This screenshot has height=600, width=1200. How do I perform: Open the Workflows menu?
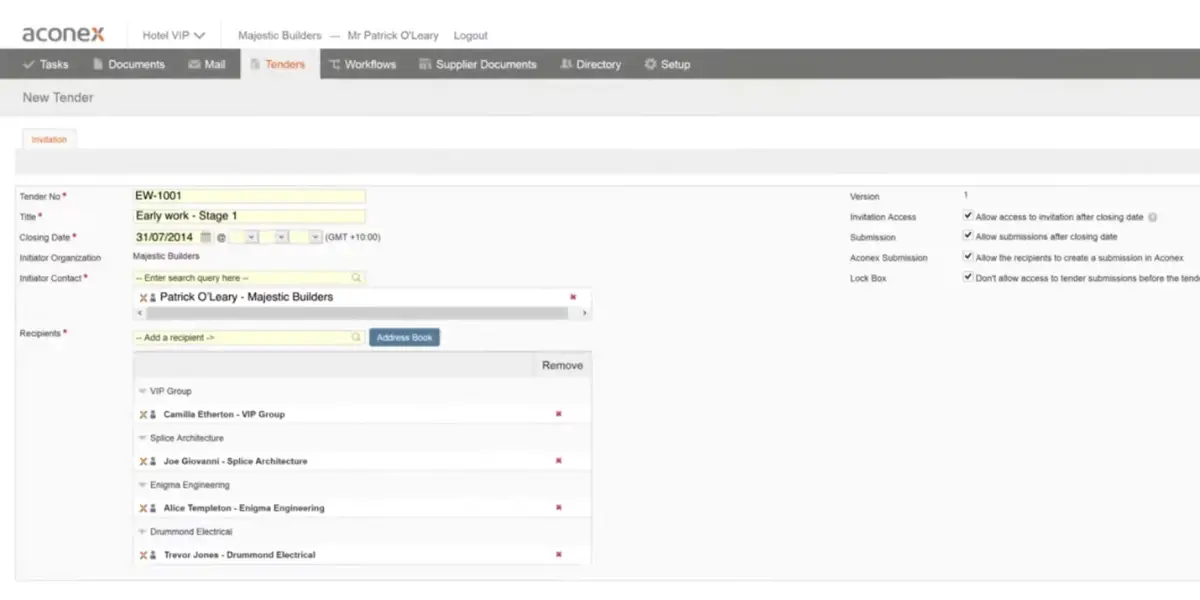coord(361,64)
